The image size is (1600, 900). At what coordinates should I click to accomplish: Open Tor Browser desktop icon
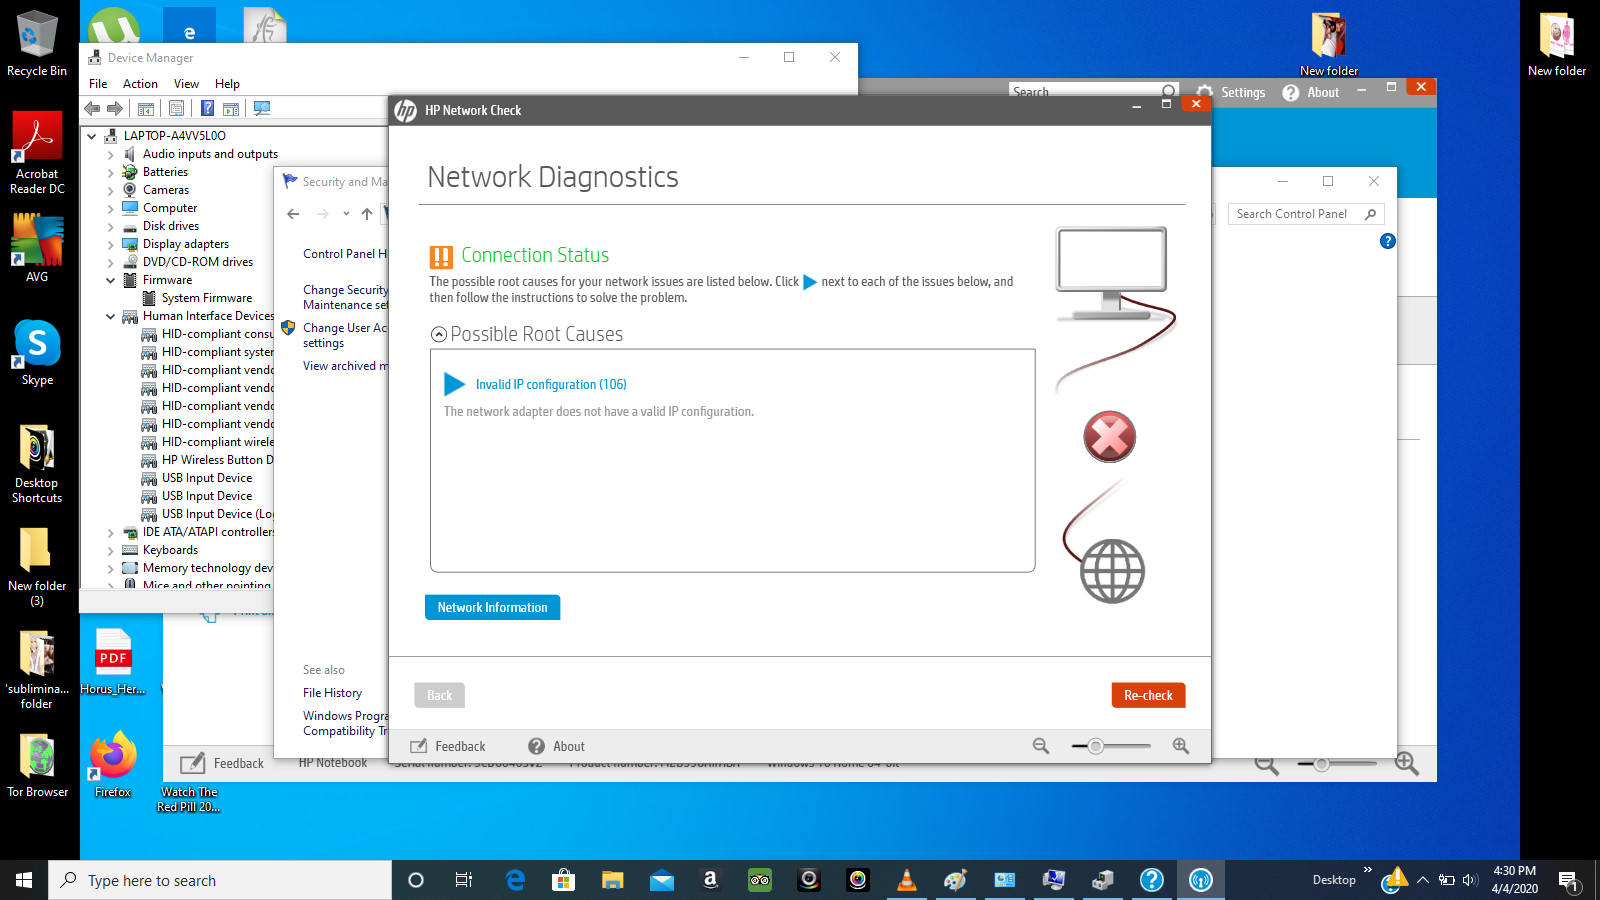(38, 766)
